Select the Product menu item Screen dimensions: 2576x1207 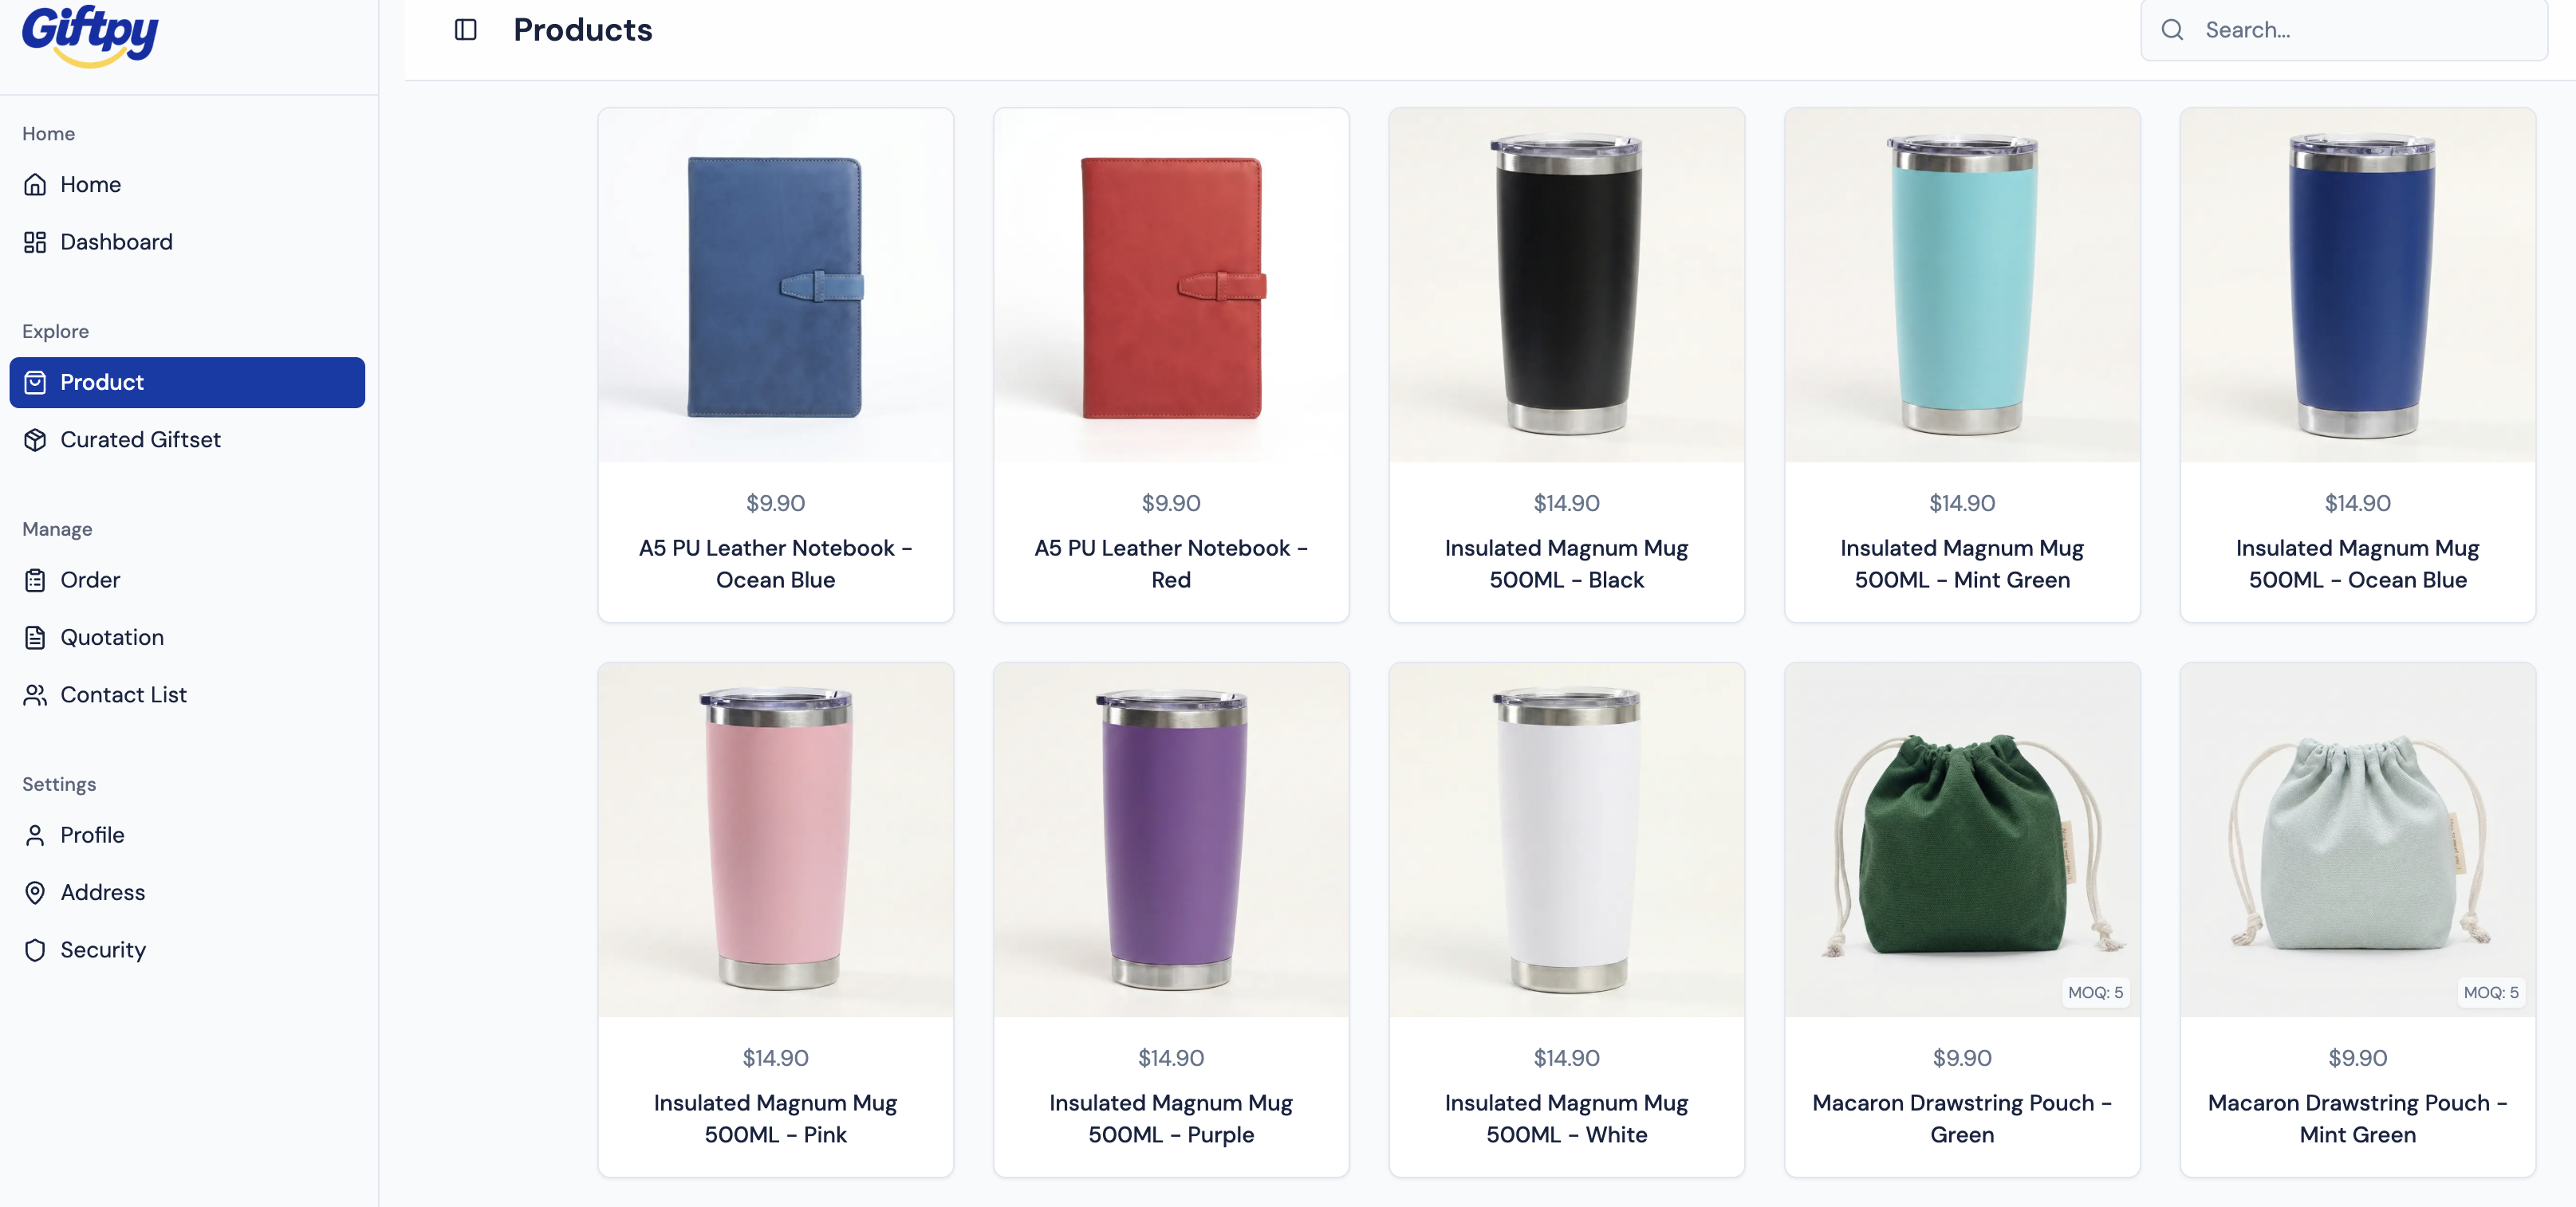(x=187, y=382)
